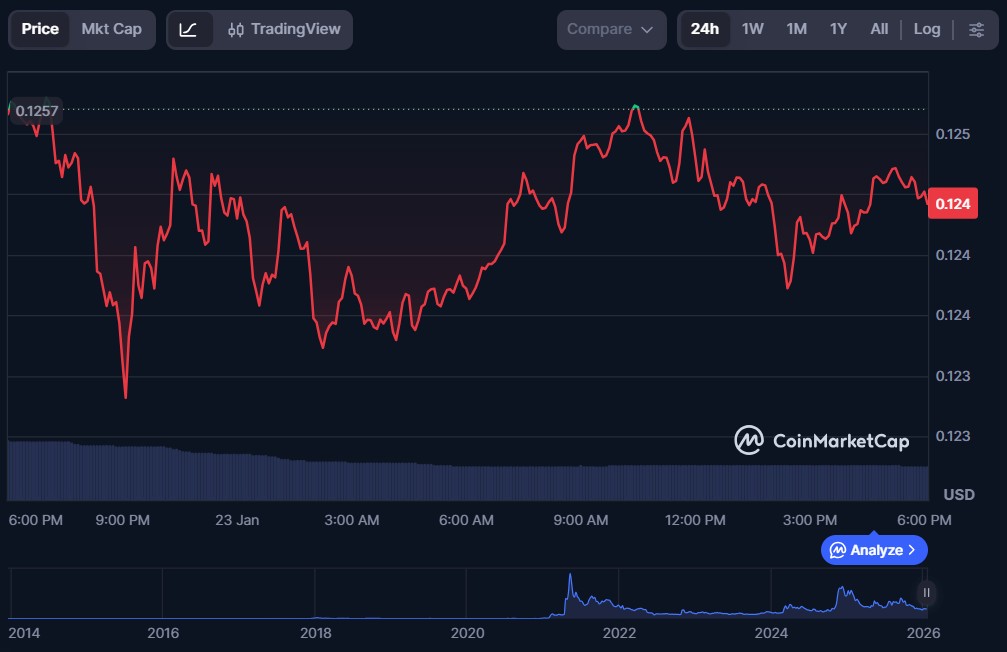This screenshot has width=1007, height=652.
Task: Click the 0.1257 opening price label
Action: 34,110
